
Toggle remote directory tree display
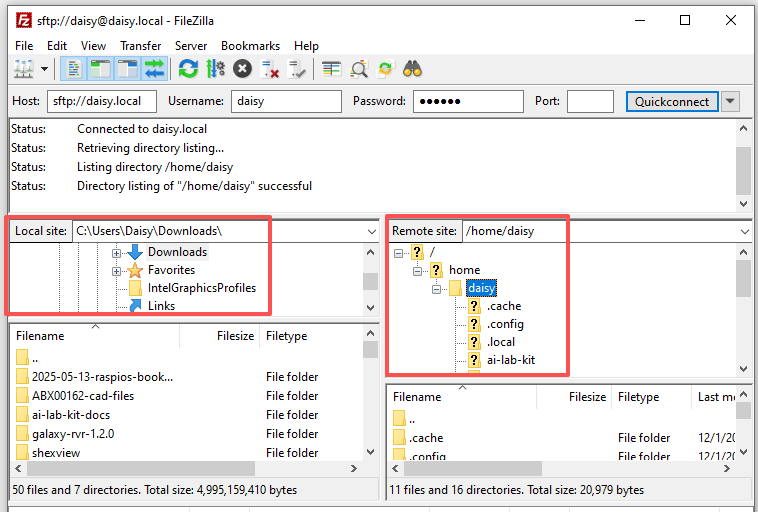(128, 69)
